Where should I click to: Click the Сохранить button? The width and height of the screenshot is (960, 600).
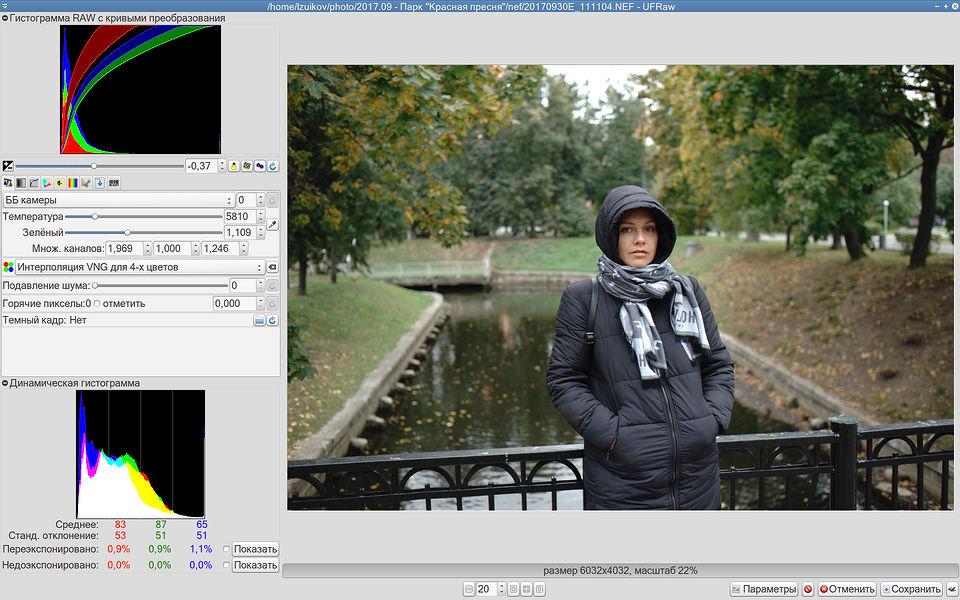pyautogui.click(x=912, y=589)
